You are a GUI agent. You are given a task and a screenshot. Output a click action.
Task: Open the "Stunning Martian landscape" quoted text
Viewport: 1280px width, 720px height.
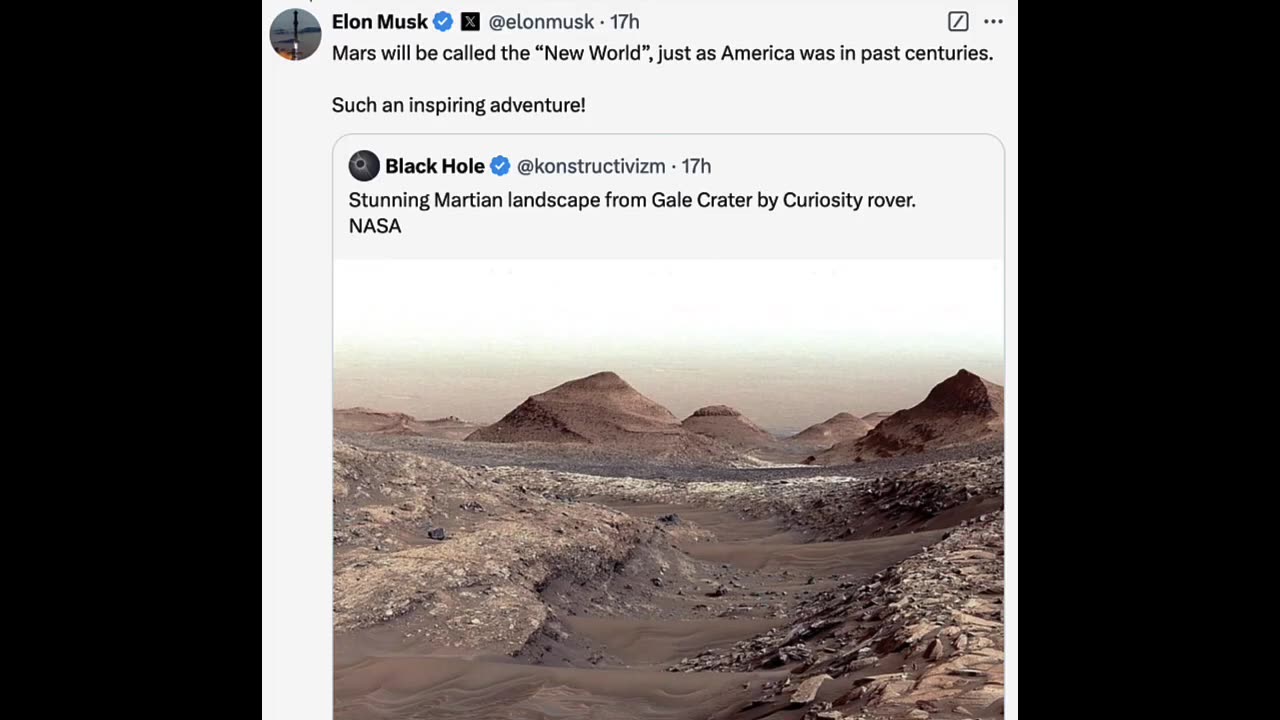[x=631, y=200]
